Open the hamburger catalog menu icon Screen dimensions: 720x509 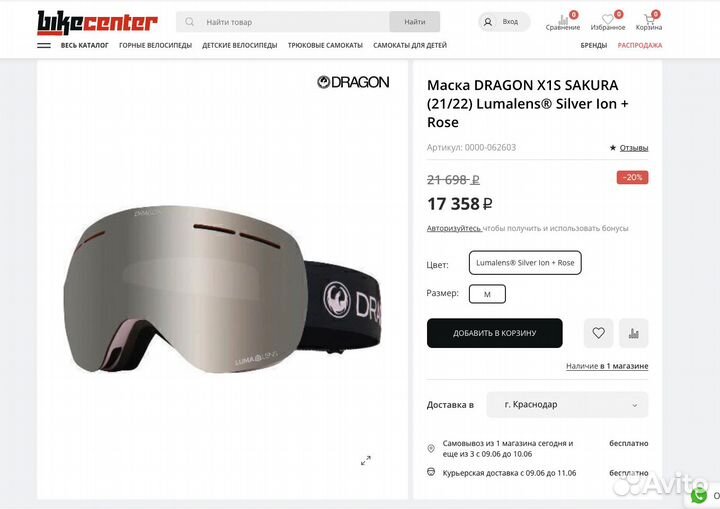pos(44,45)
